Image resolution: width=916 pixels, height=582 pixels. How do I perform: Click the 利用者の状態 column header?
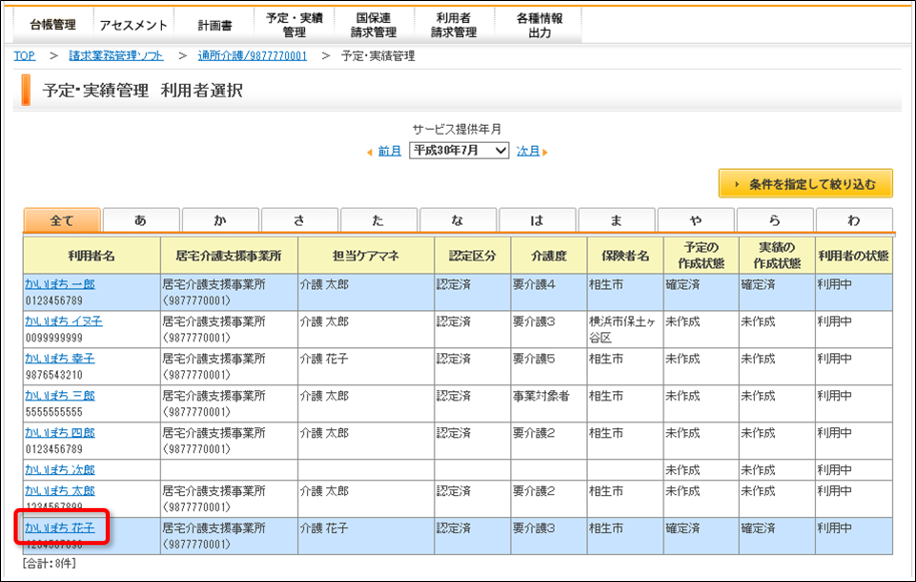point(854,255)
